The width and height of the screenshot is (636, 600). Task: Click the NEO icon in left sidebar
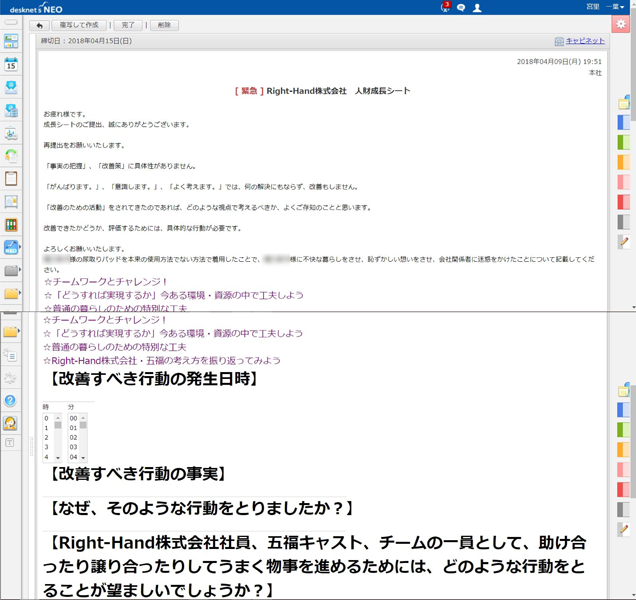pos(11,247)
